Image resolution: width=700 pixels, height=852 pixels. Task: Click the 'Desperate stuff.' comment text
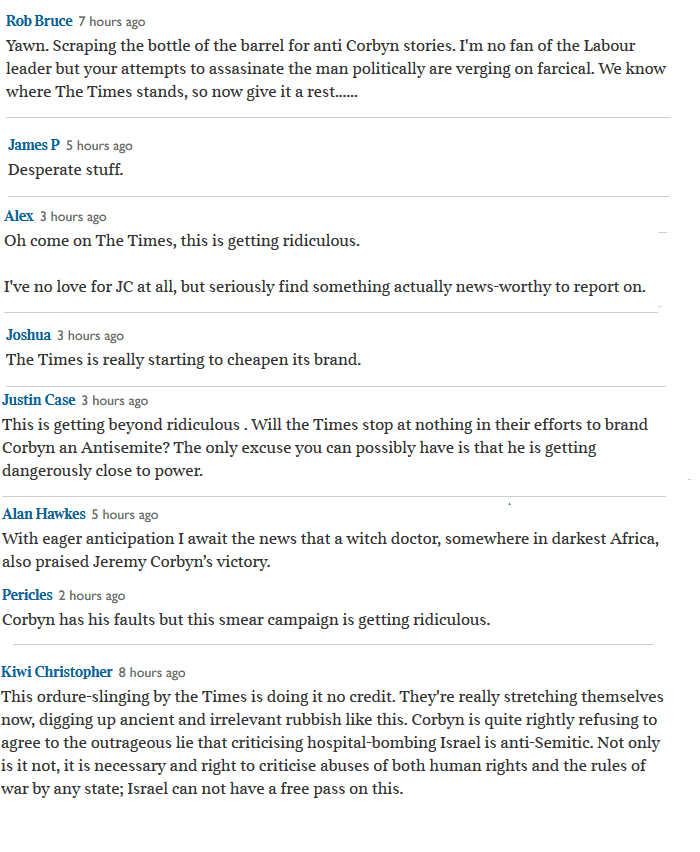pos(66,170)
